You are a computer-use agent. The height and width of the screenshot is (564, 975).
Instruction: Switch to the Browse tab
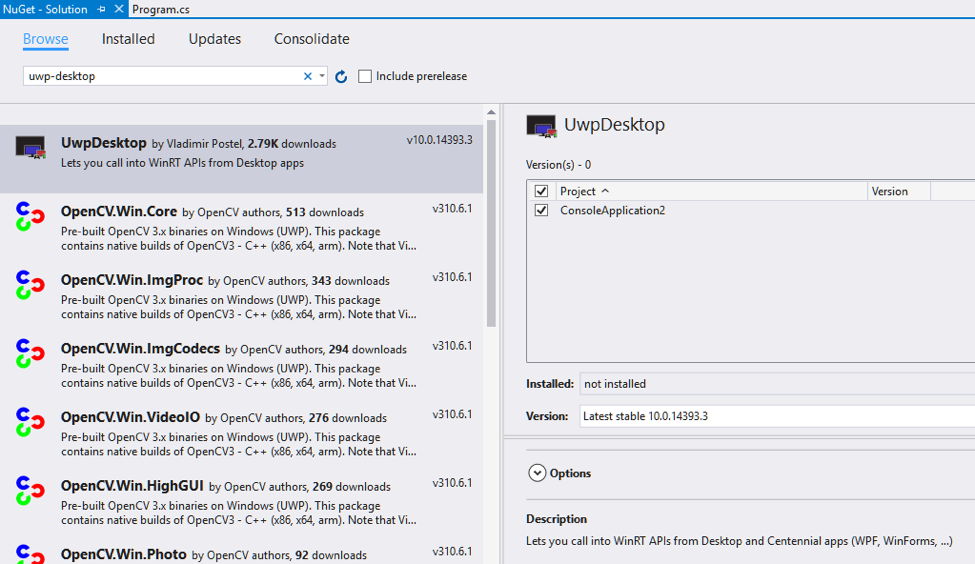point(45,39)
